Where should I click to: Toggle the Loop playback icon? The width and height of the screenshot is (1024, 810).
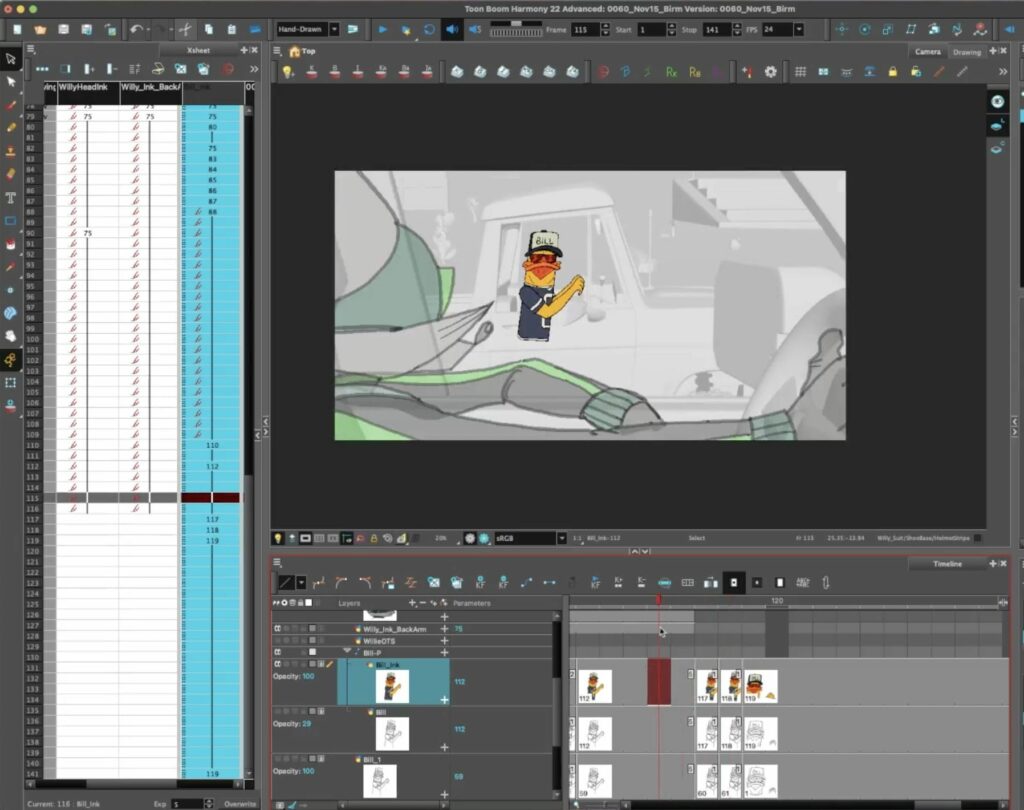pos(429,29)
